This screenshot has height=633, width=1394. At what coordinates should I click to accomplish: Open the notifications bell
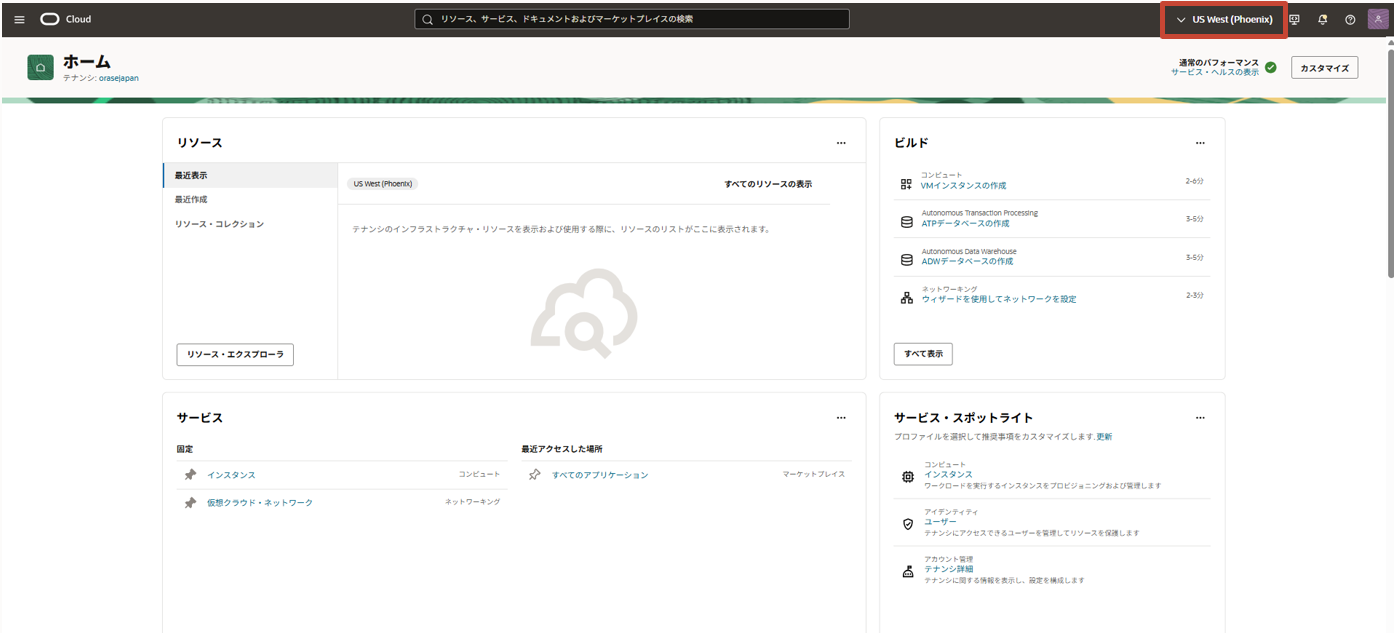pos(1323,19)
